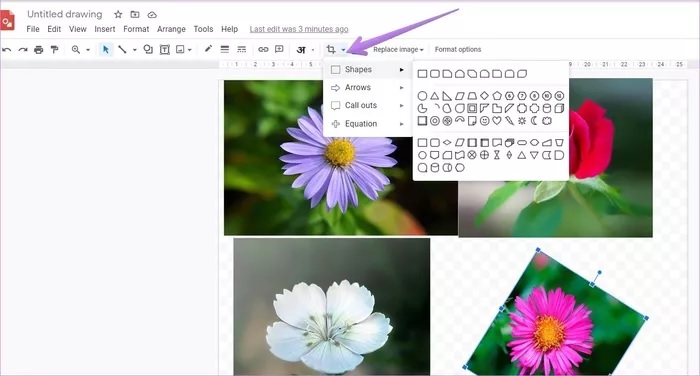The width and height of the screenshot is (700, 376).
Task: Open the View menu
Action: (78, 29)
